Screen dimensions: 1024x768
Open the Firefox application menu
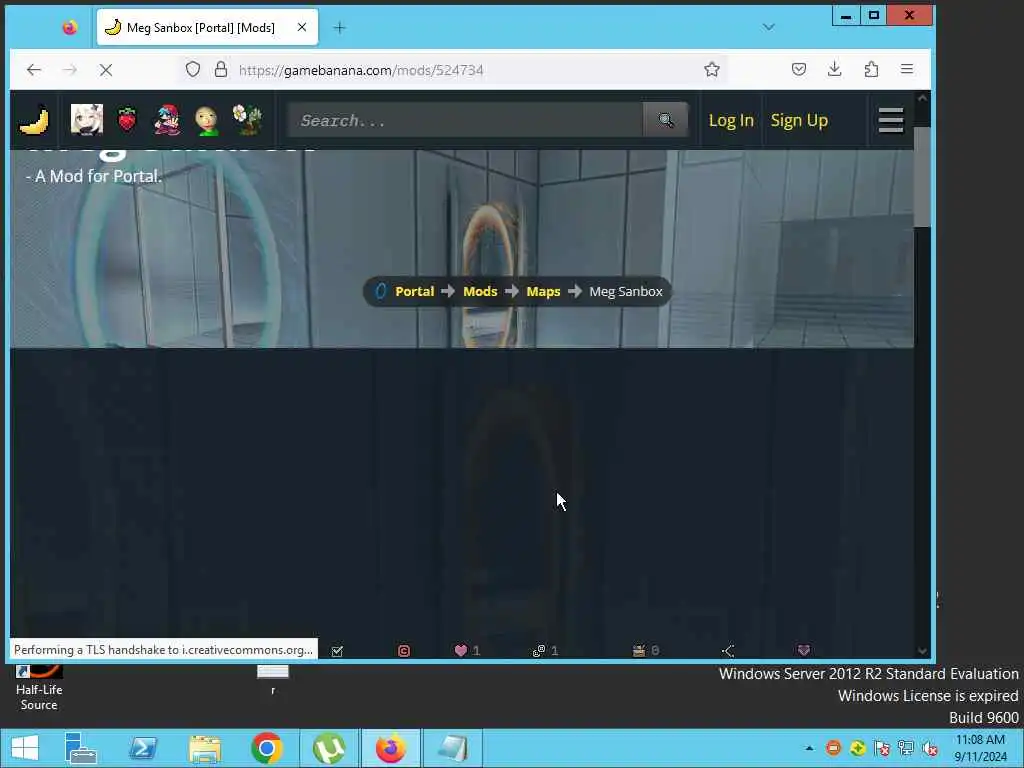[x=907, y=69]
